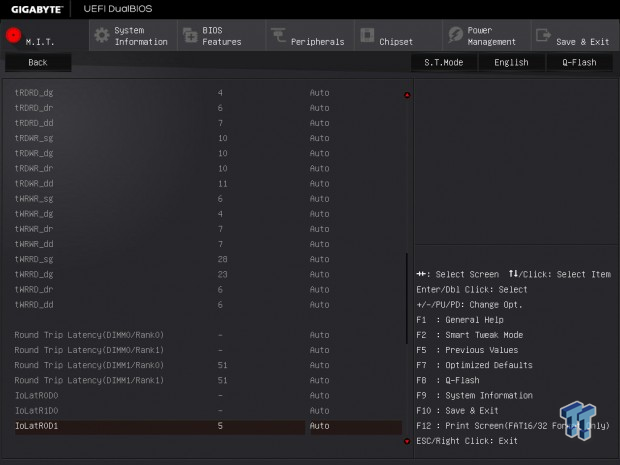This screenshot has width=620, height=465.
Task: Click the red M.I.T. circle icon
Action: (x=13, y=35)
